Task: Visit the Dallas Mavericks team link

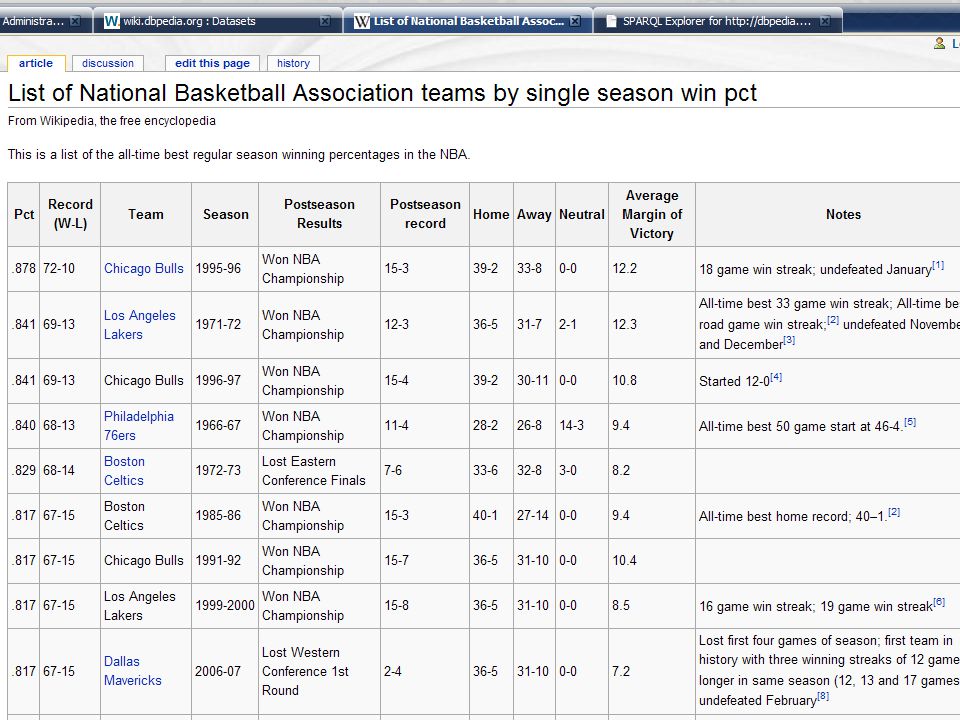Action: (x=133, y=671)
